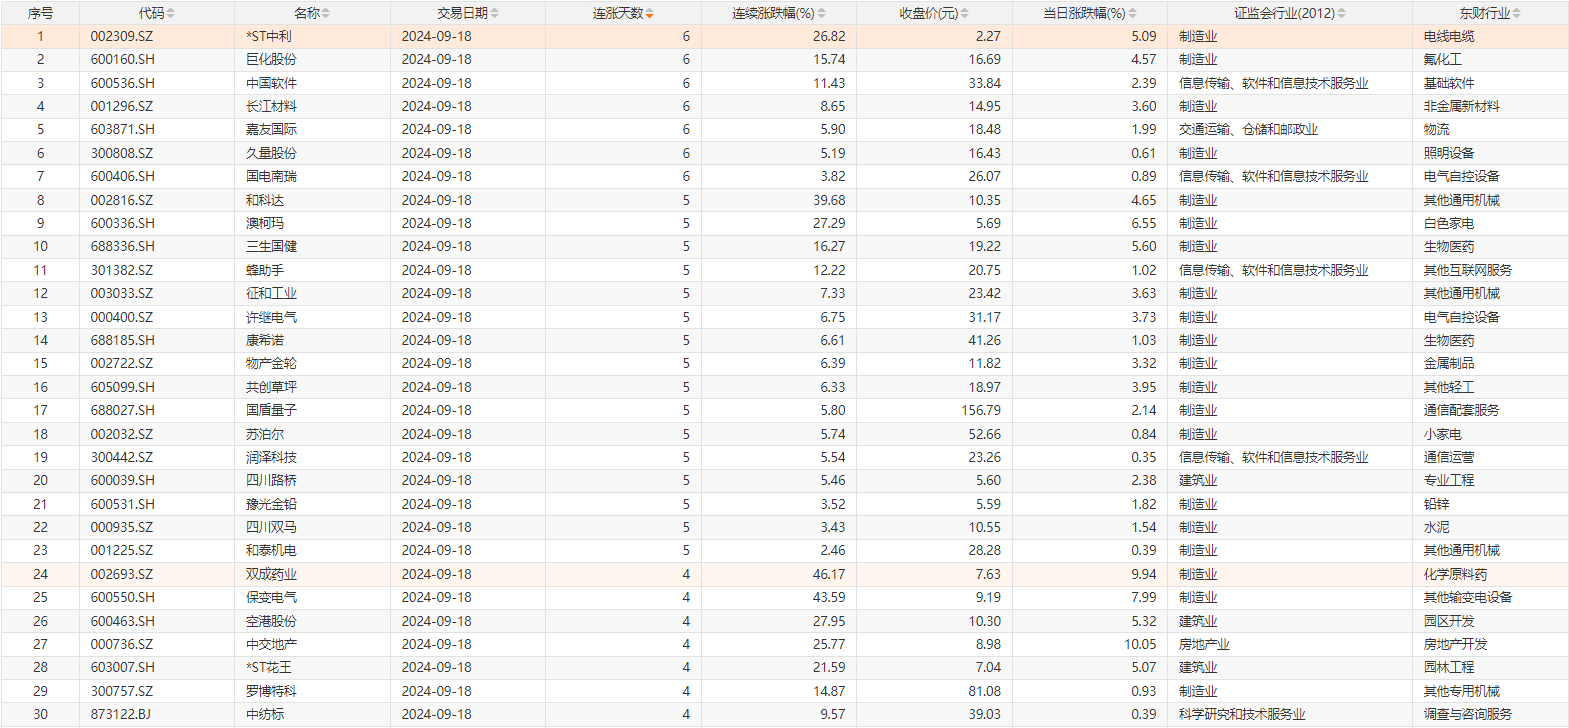Open stock code 605099.SH
Screen dimensions: 1569x728
pyautogui.click(x=123, y=387)
